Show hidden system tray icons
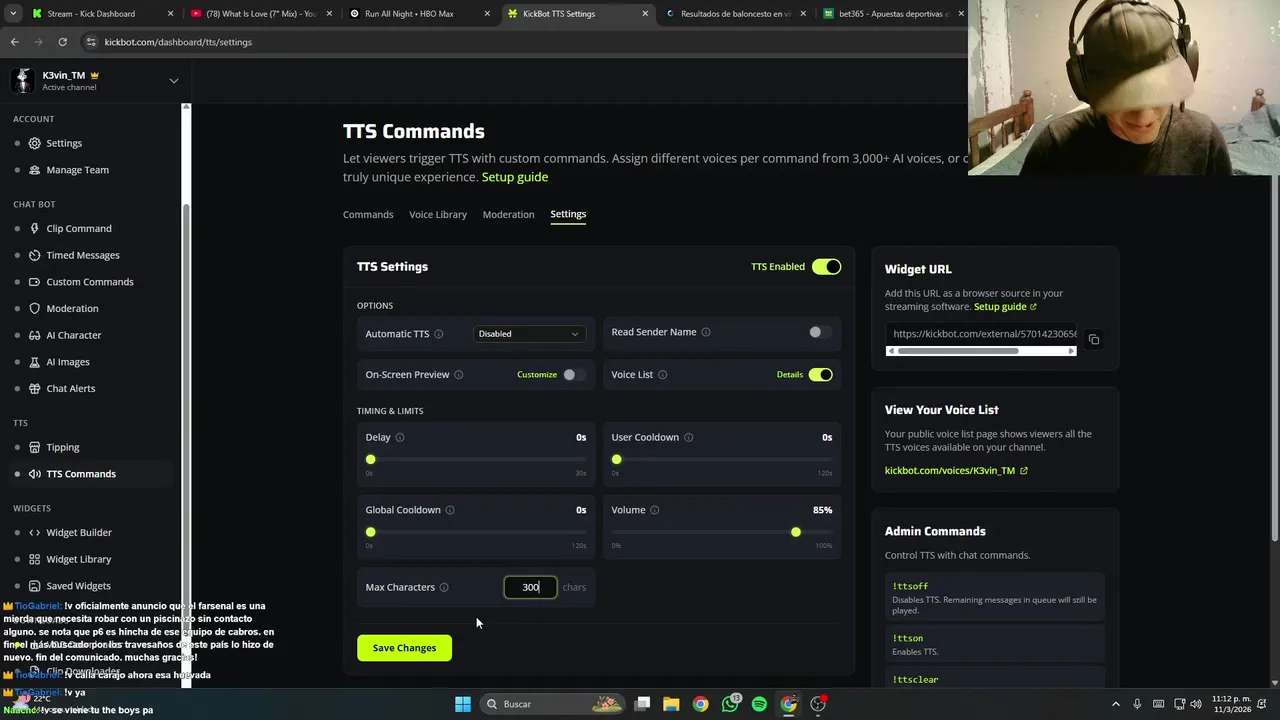The height and width of the screenshot is (720, 1280). 1116,704
